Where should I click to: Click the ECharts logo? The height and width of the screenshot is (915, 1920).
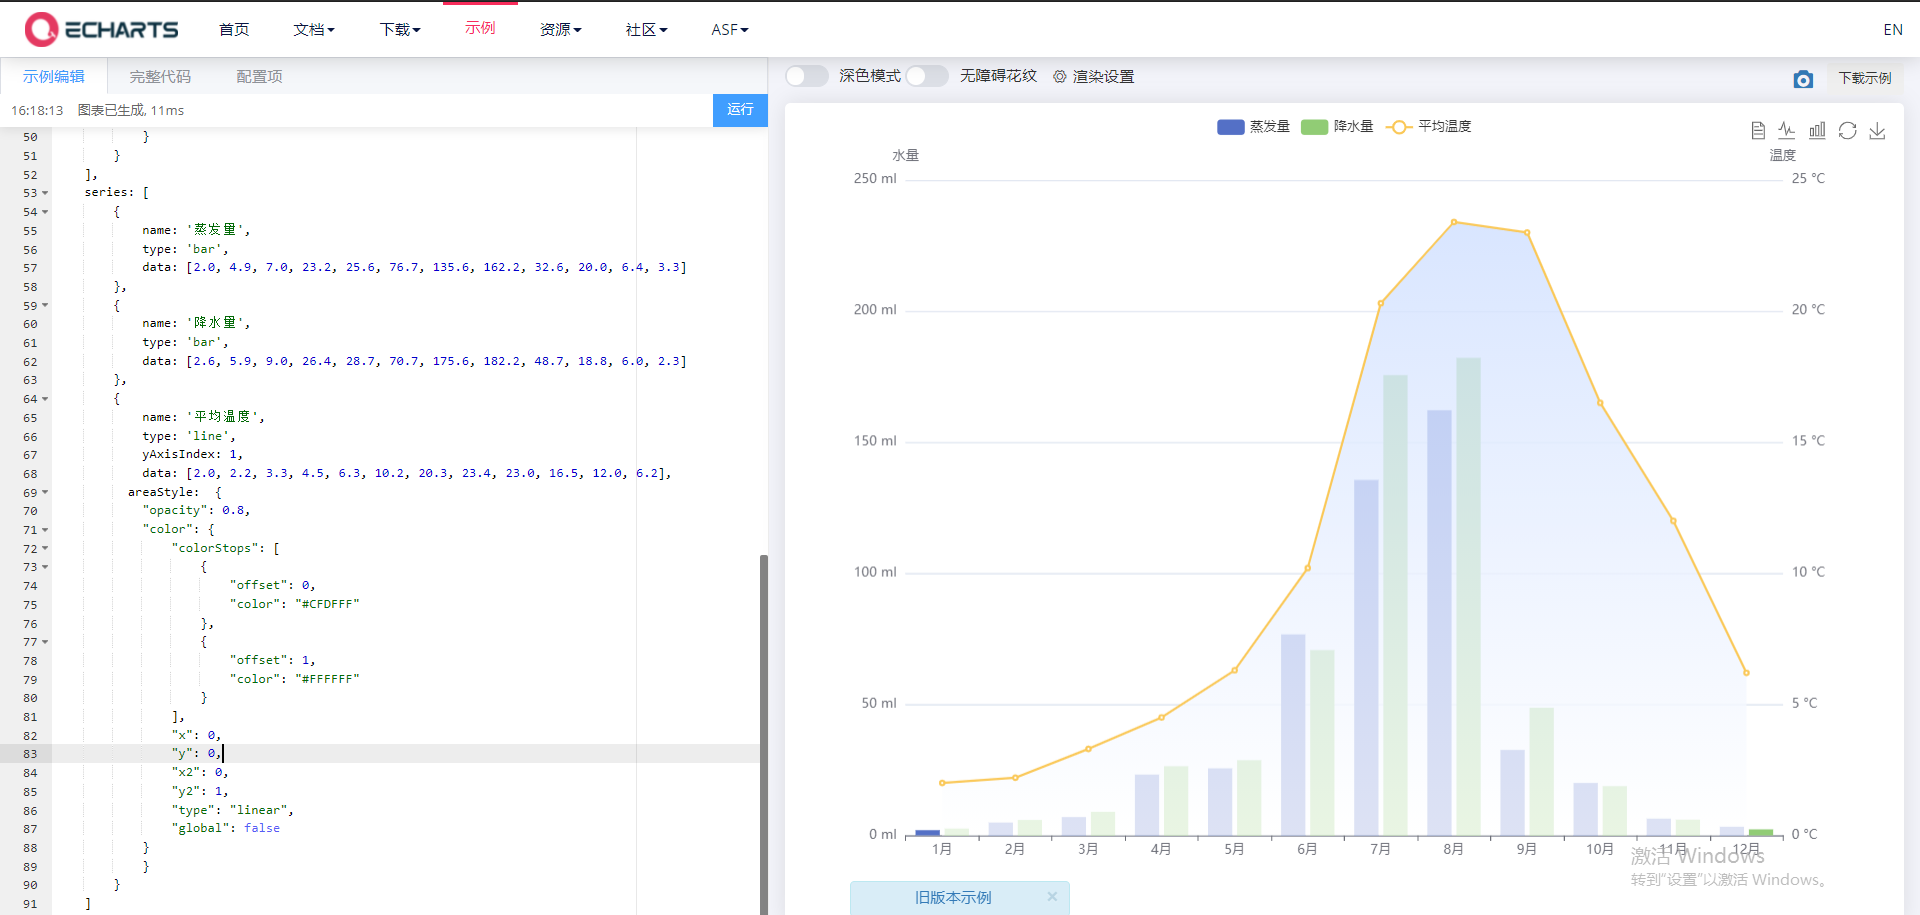100,29
